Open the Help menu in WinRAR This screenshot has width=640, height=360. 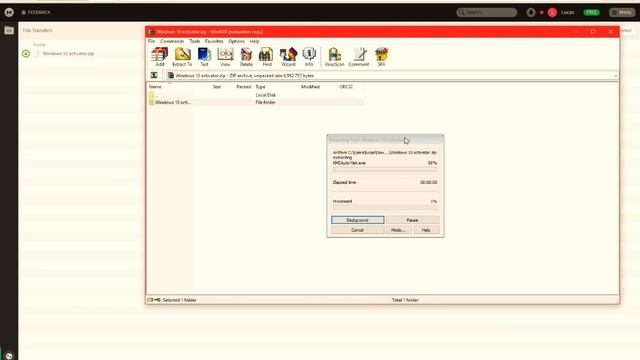pos(254,41)
